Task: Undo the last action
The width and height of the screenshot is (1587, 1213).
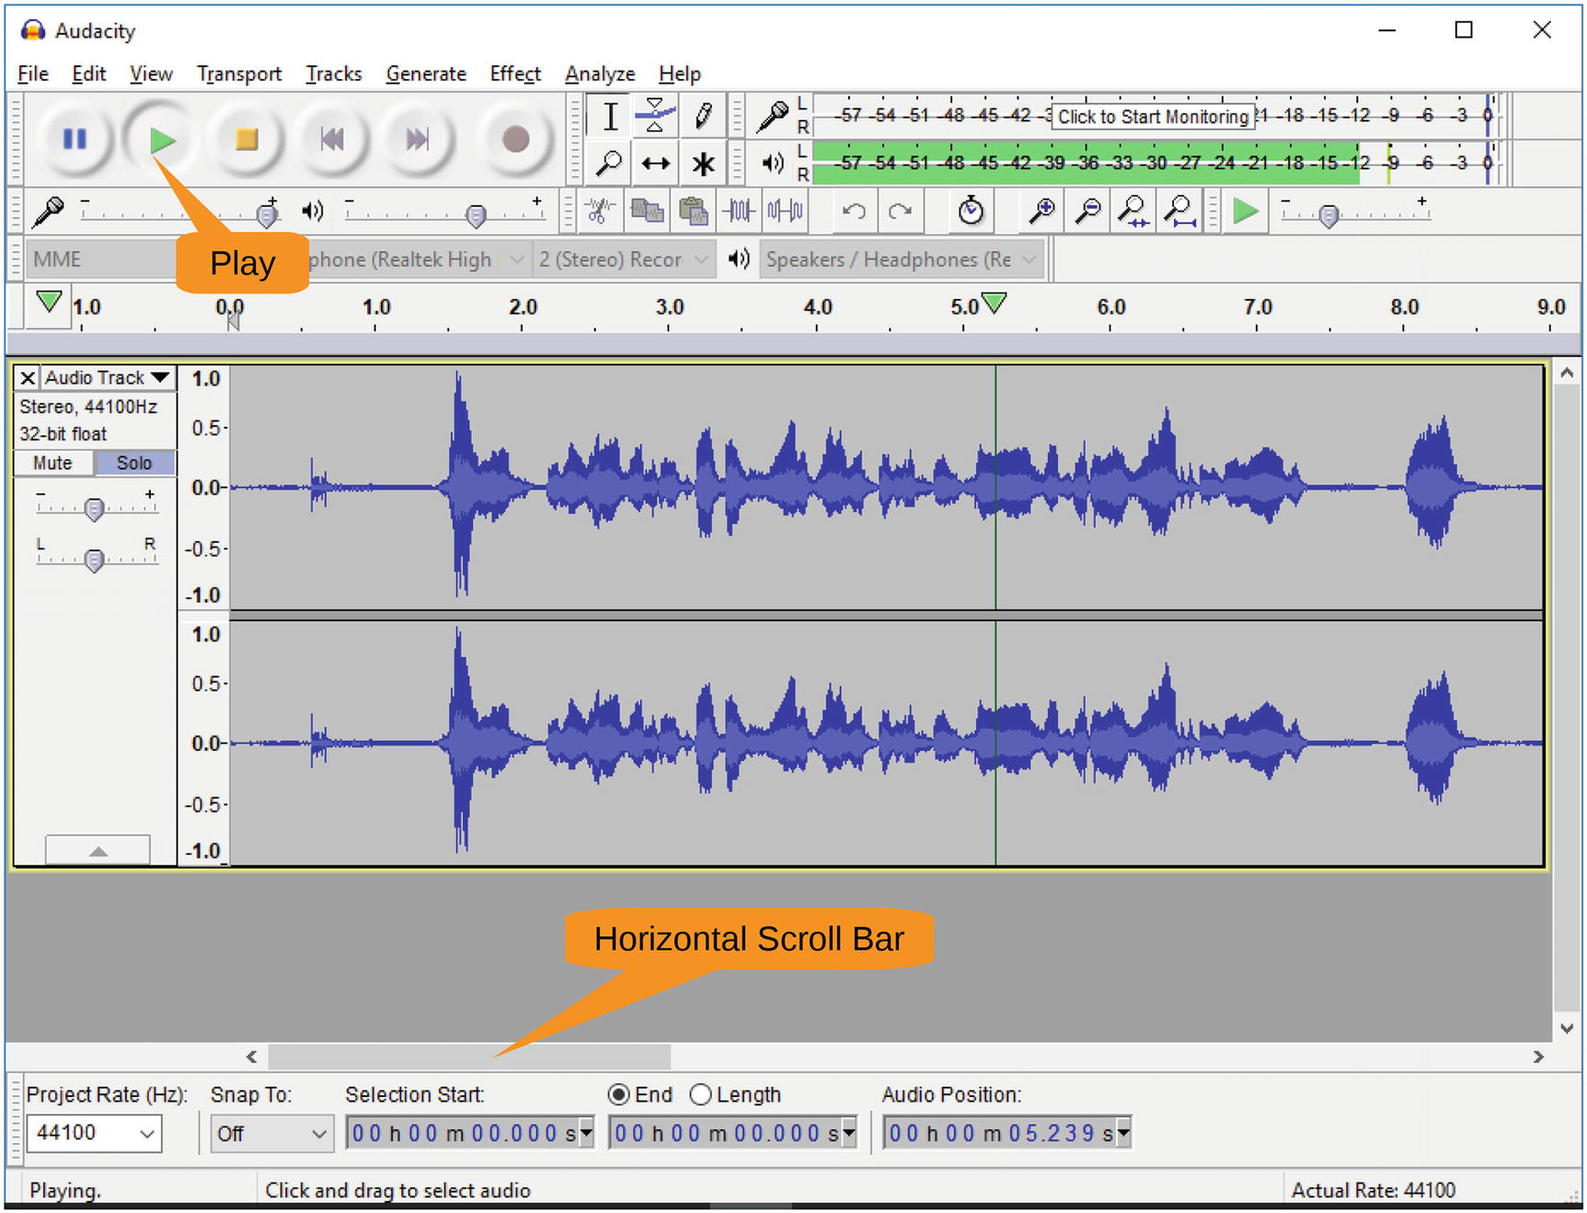Action: click(854, 211)
